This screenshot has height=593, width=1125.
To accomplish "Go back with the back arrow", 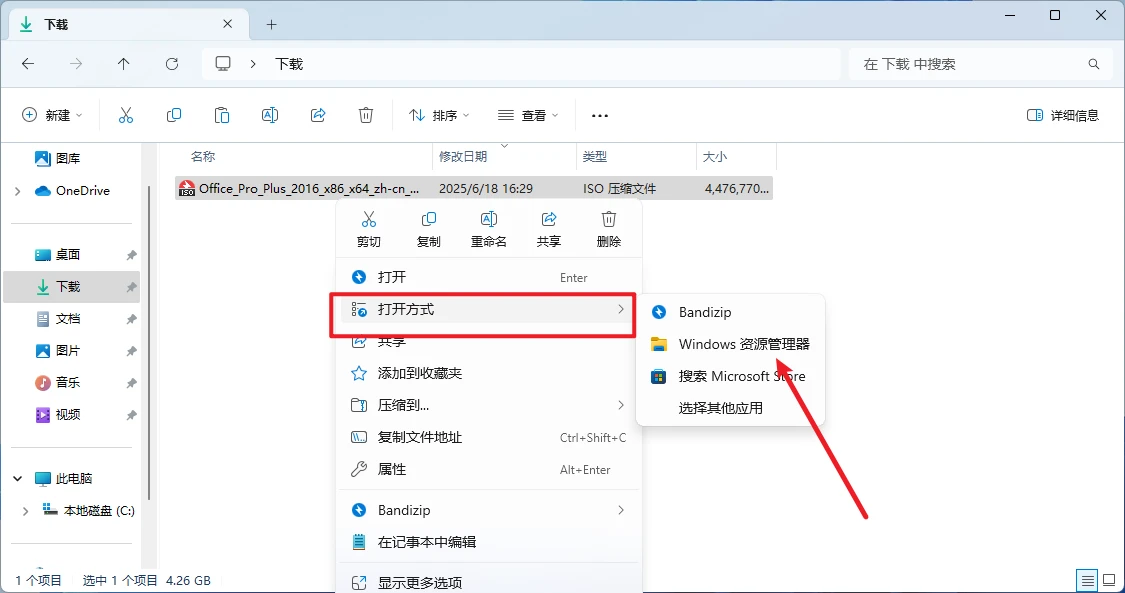I will [28, 64].
